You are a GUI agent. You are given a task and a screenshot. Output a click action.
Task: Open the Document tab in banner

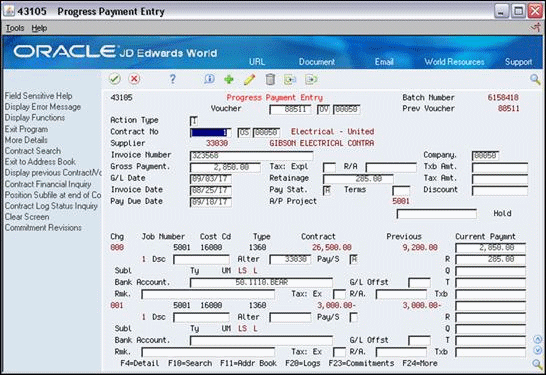click(x=317, y=62)
